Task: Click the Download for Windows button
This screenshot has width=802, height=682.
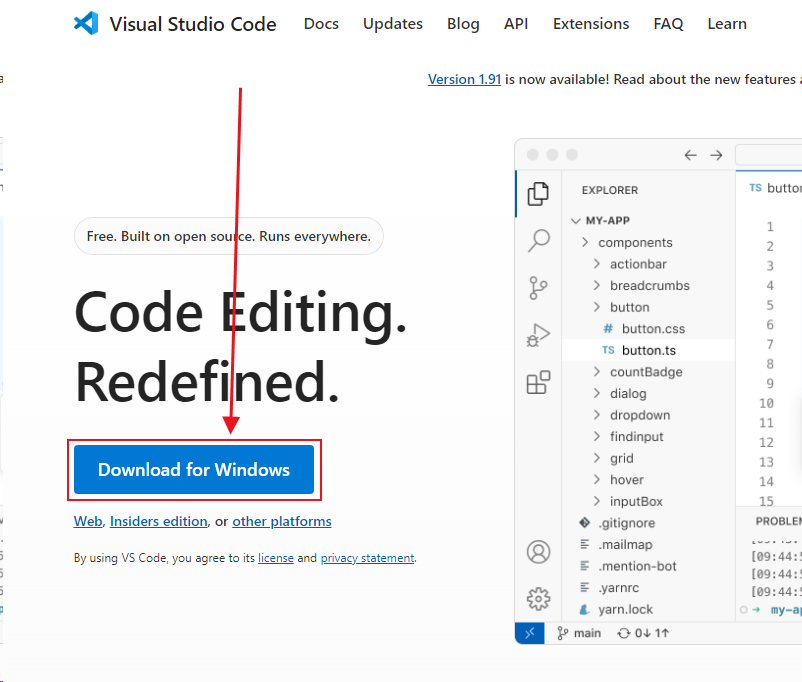Action: [x=194, y=469]
